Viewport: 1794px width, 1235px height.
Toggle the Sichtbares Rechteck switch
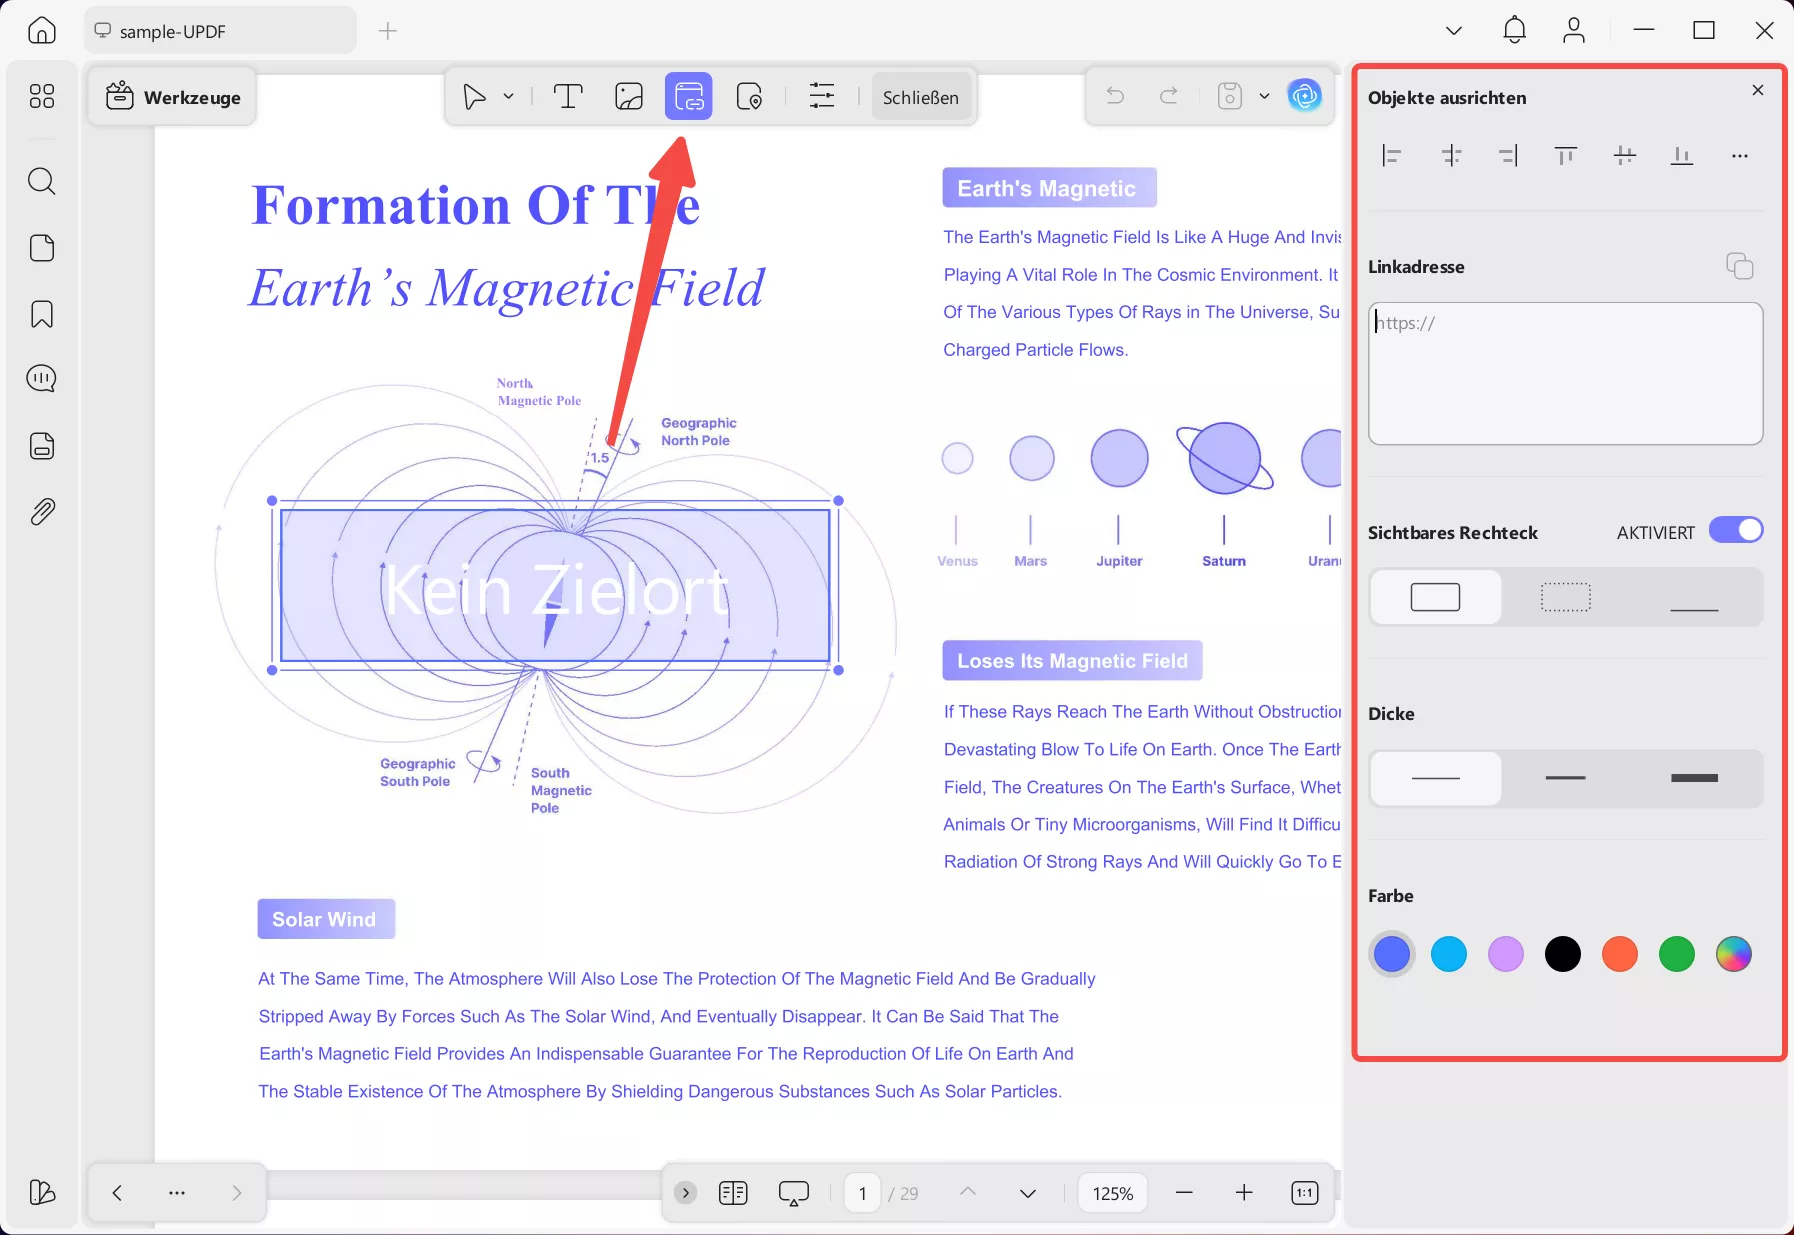point(1735,530)
